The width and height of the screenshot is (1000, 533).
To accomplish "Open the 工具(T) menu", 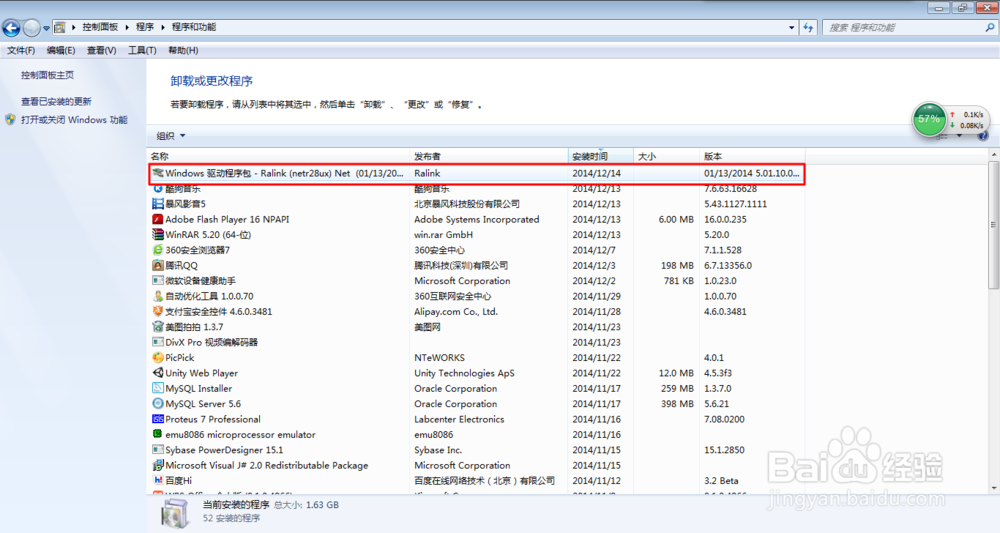I will pyautogui.click(x=142, y=50).
